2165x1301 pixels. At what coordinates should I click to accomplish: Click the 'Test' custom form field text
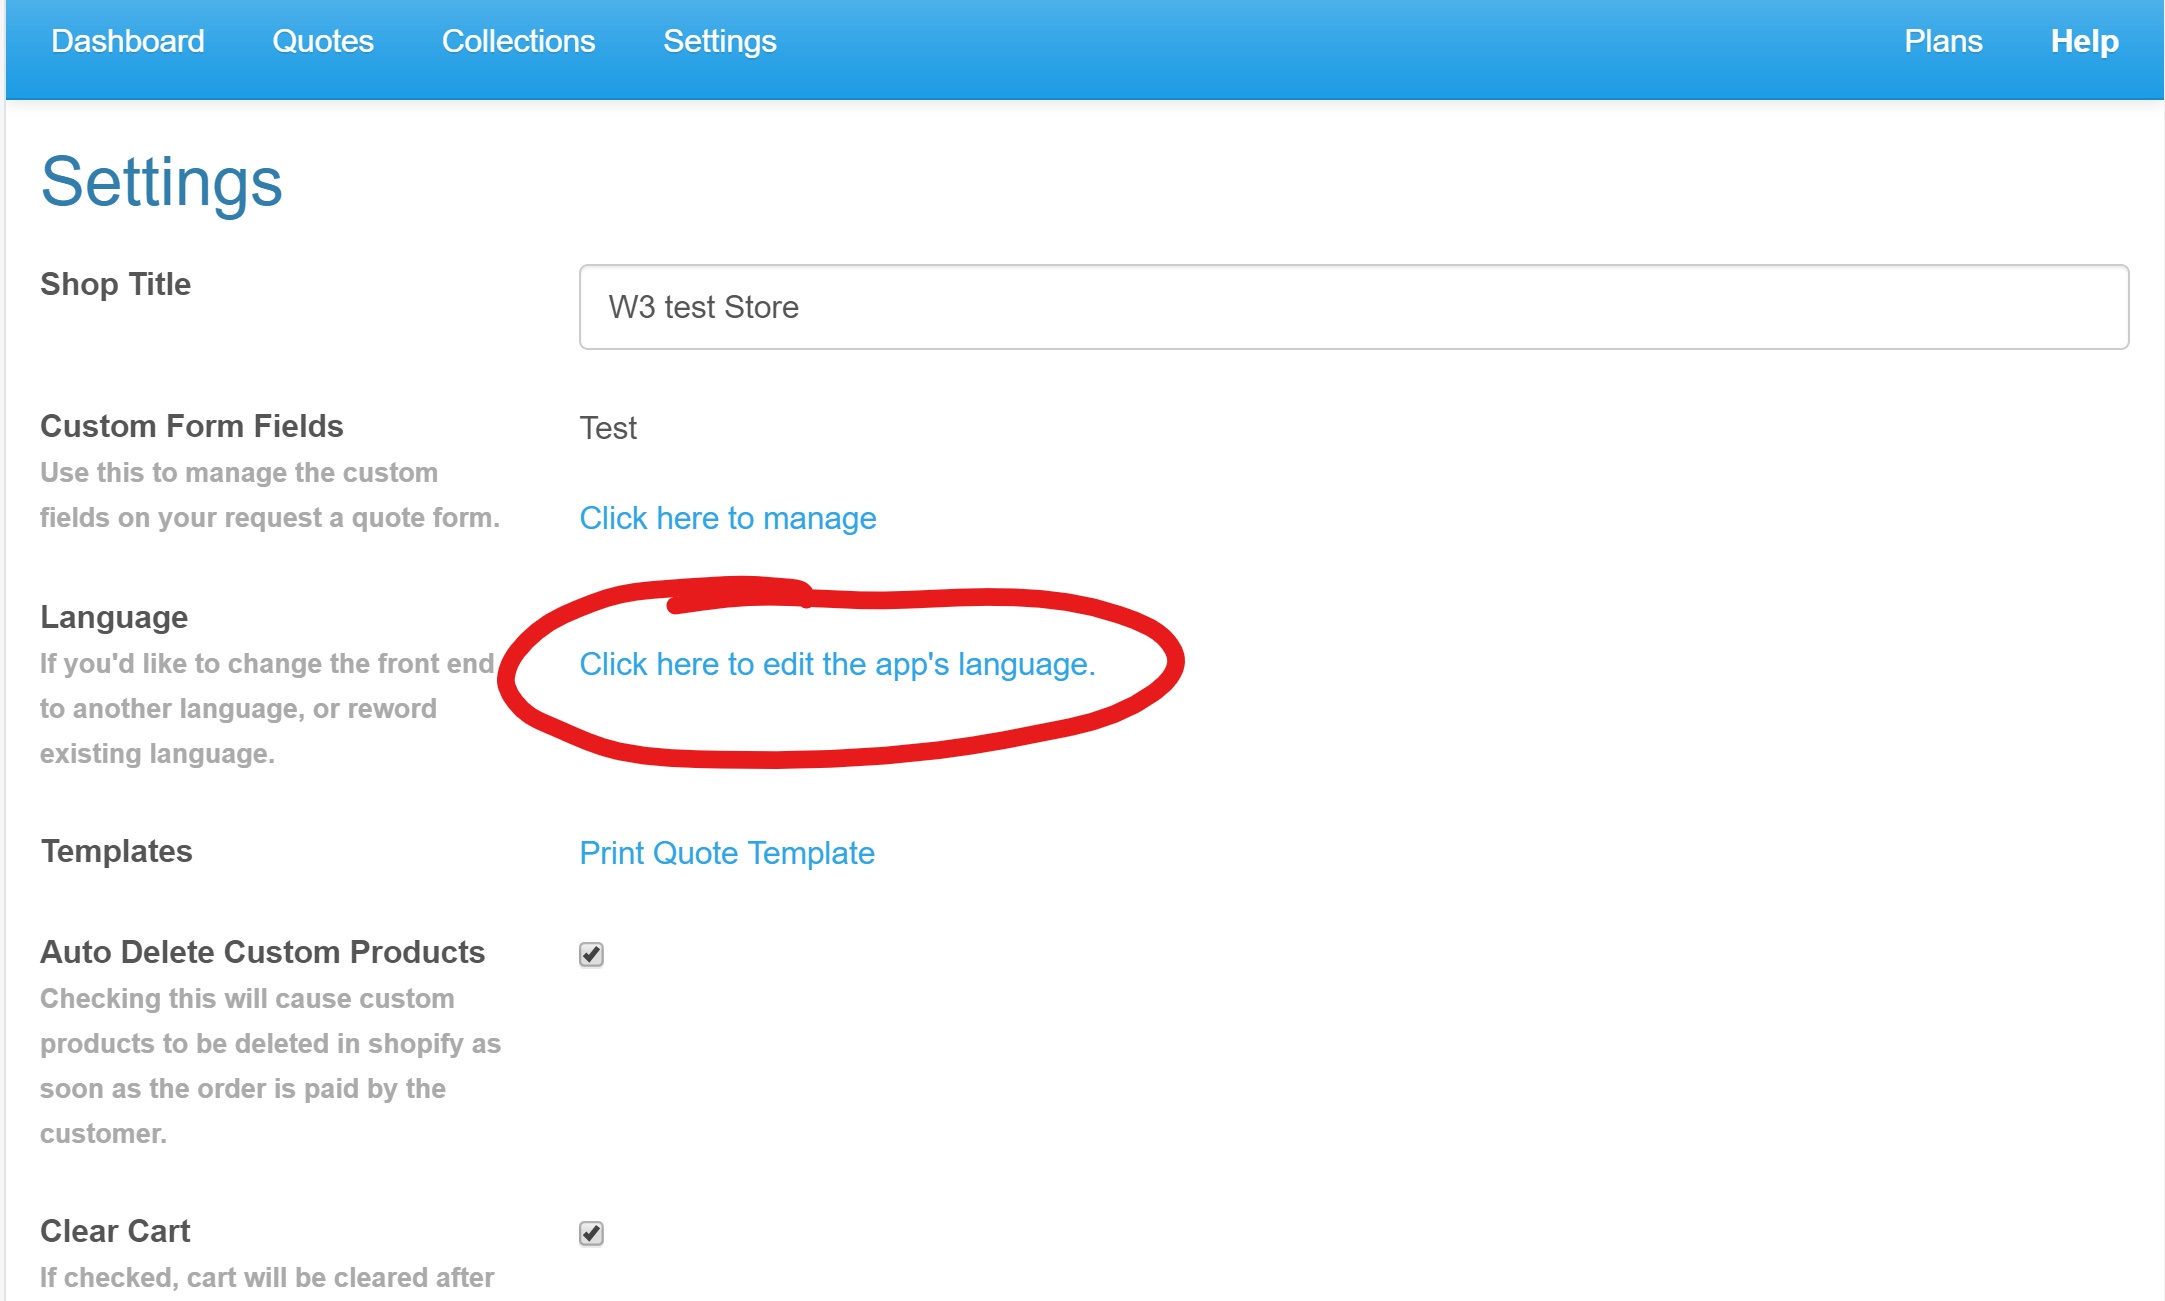pos(608,428)
